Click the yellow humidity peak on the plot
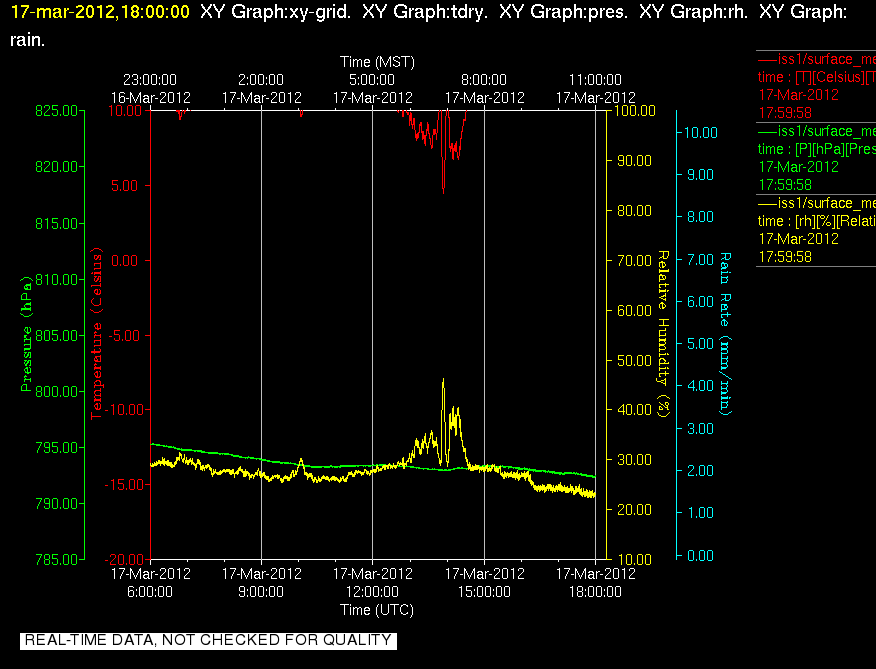This screenshot has width=876, height=669. 444,382
